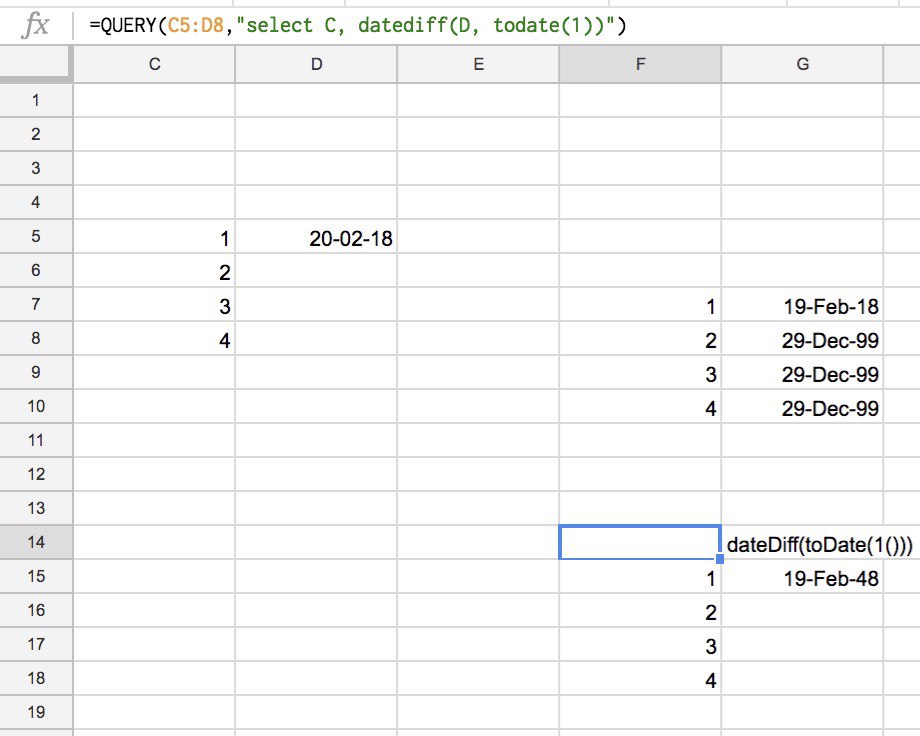Select row 7 header
The width and height of the screenshot is (920, 736).
click(x=36, y=305)
